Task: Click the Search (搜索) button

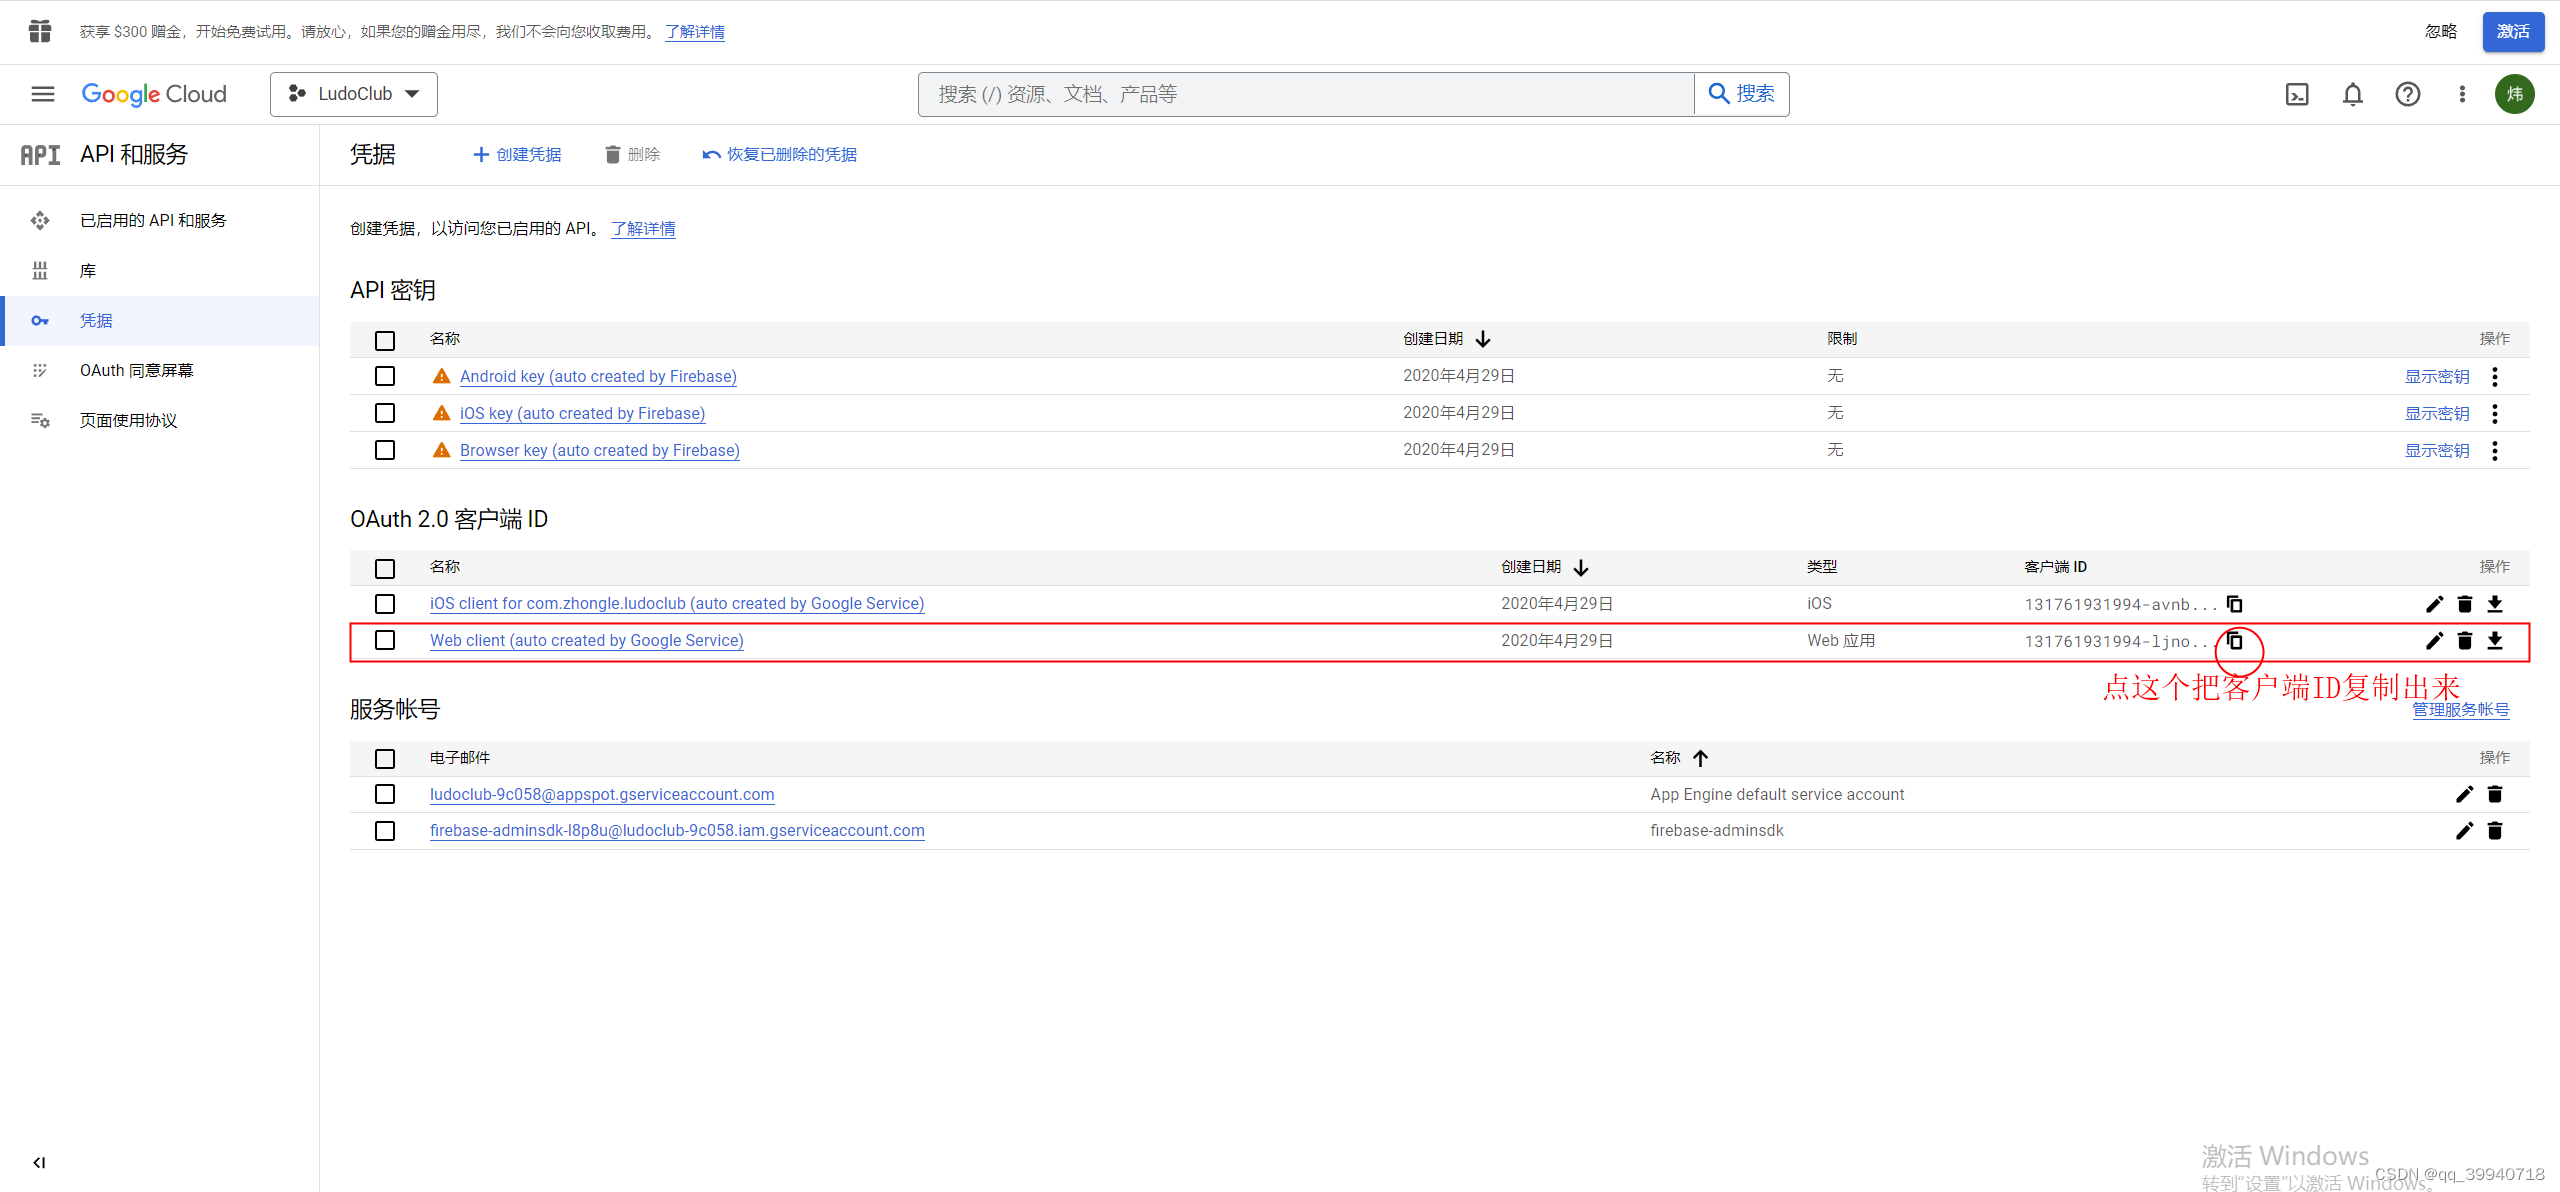Action: [x=1742, y=94]
